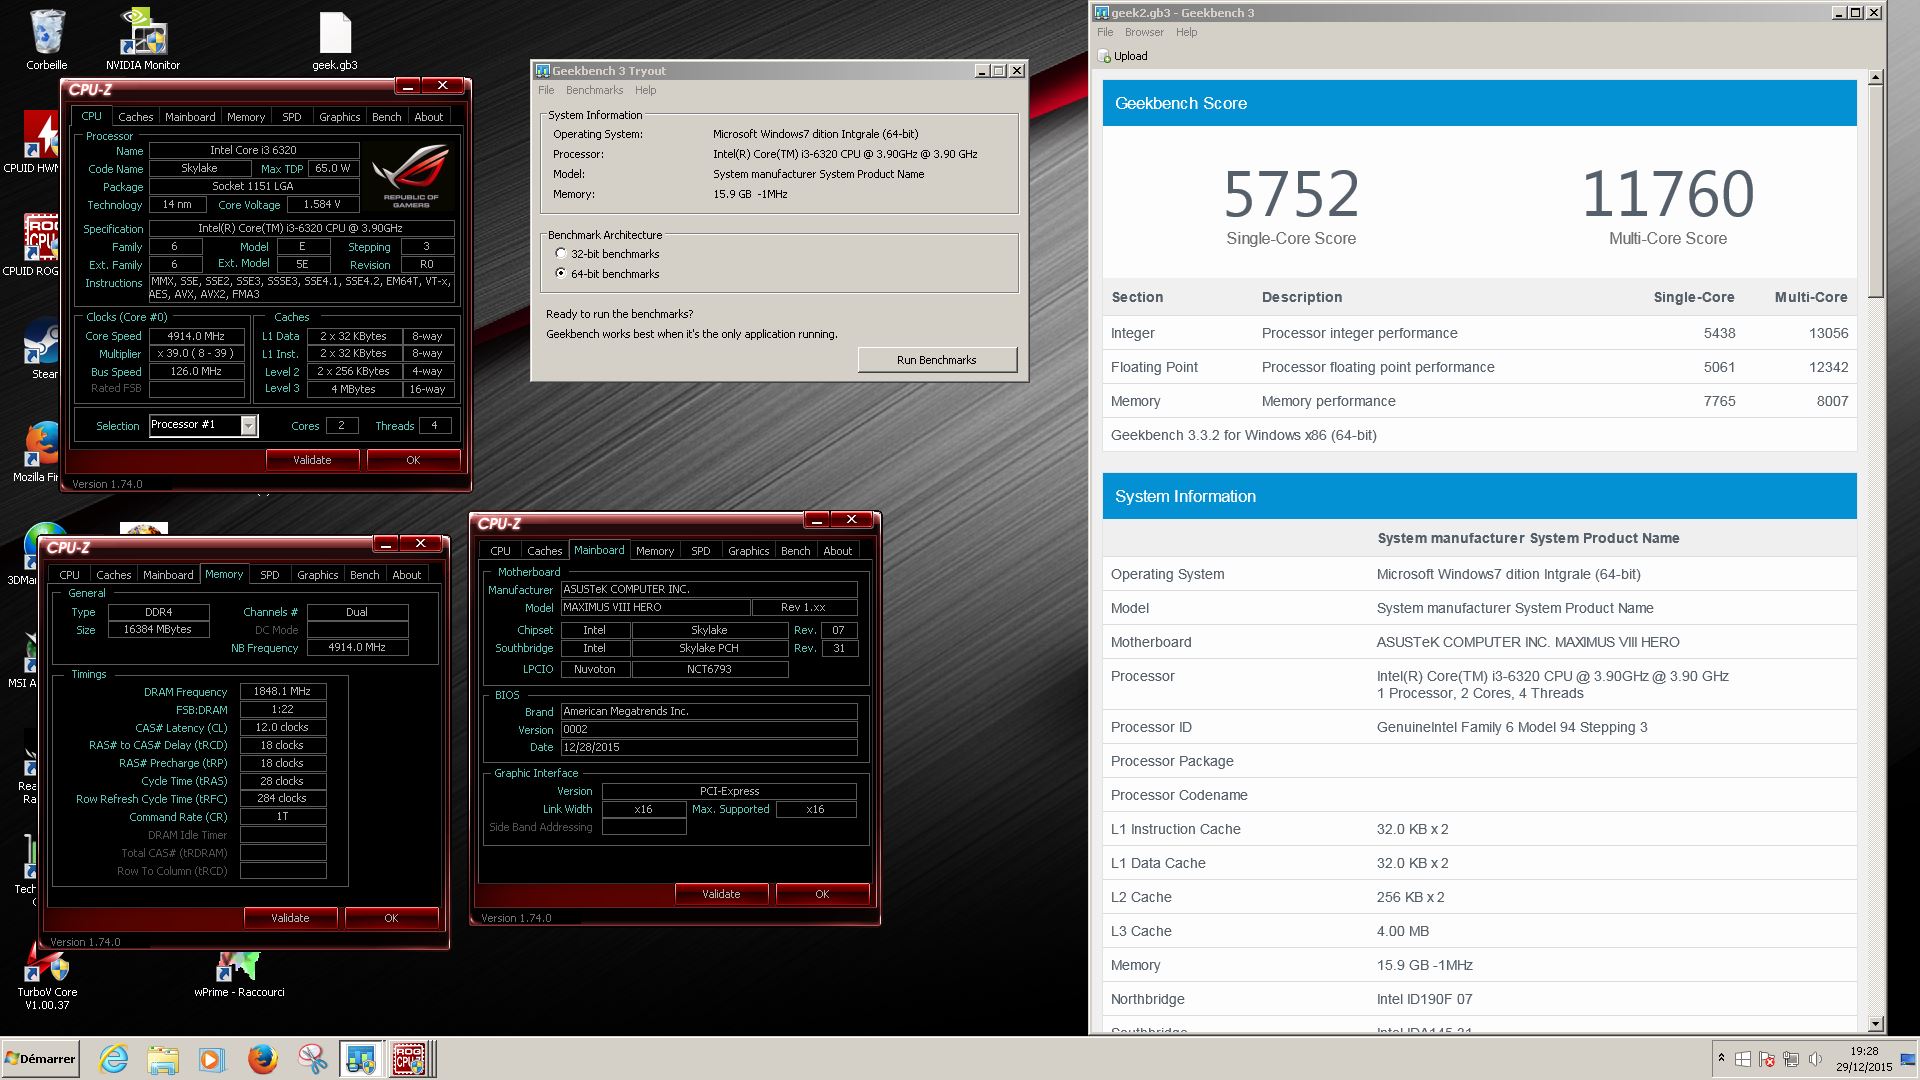Switch to the ROG CPU-Z taskbar button
The image size is (1920, 1080).
tap(409, 1059)
